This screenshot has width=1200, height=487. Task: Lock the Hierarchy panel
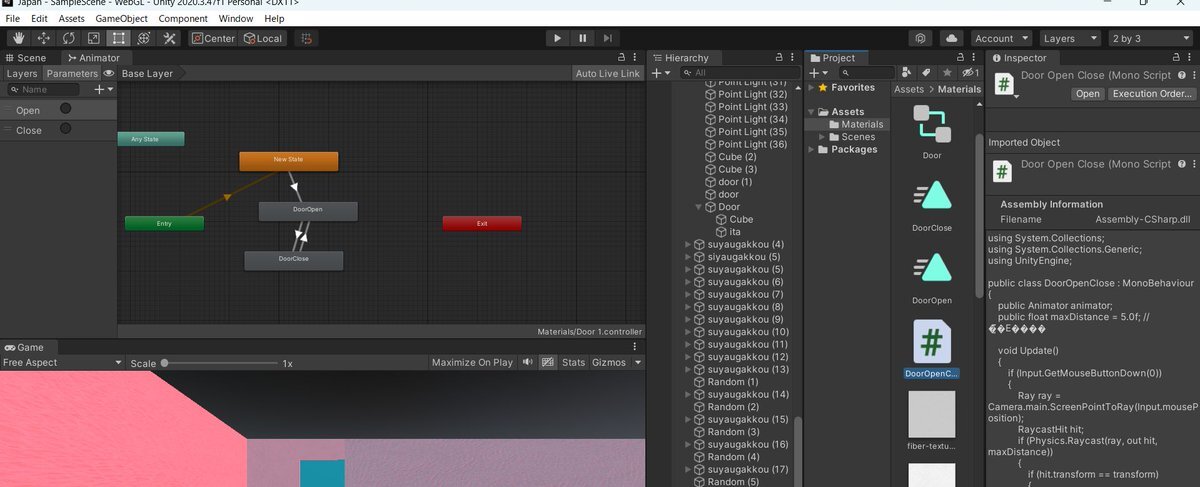coord(780,58)
